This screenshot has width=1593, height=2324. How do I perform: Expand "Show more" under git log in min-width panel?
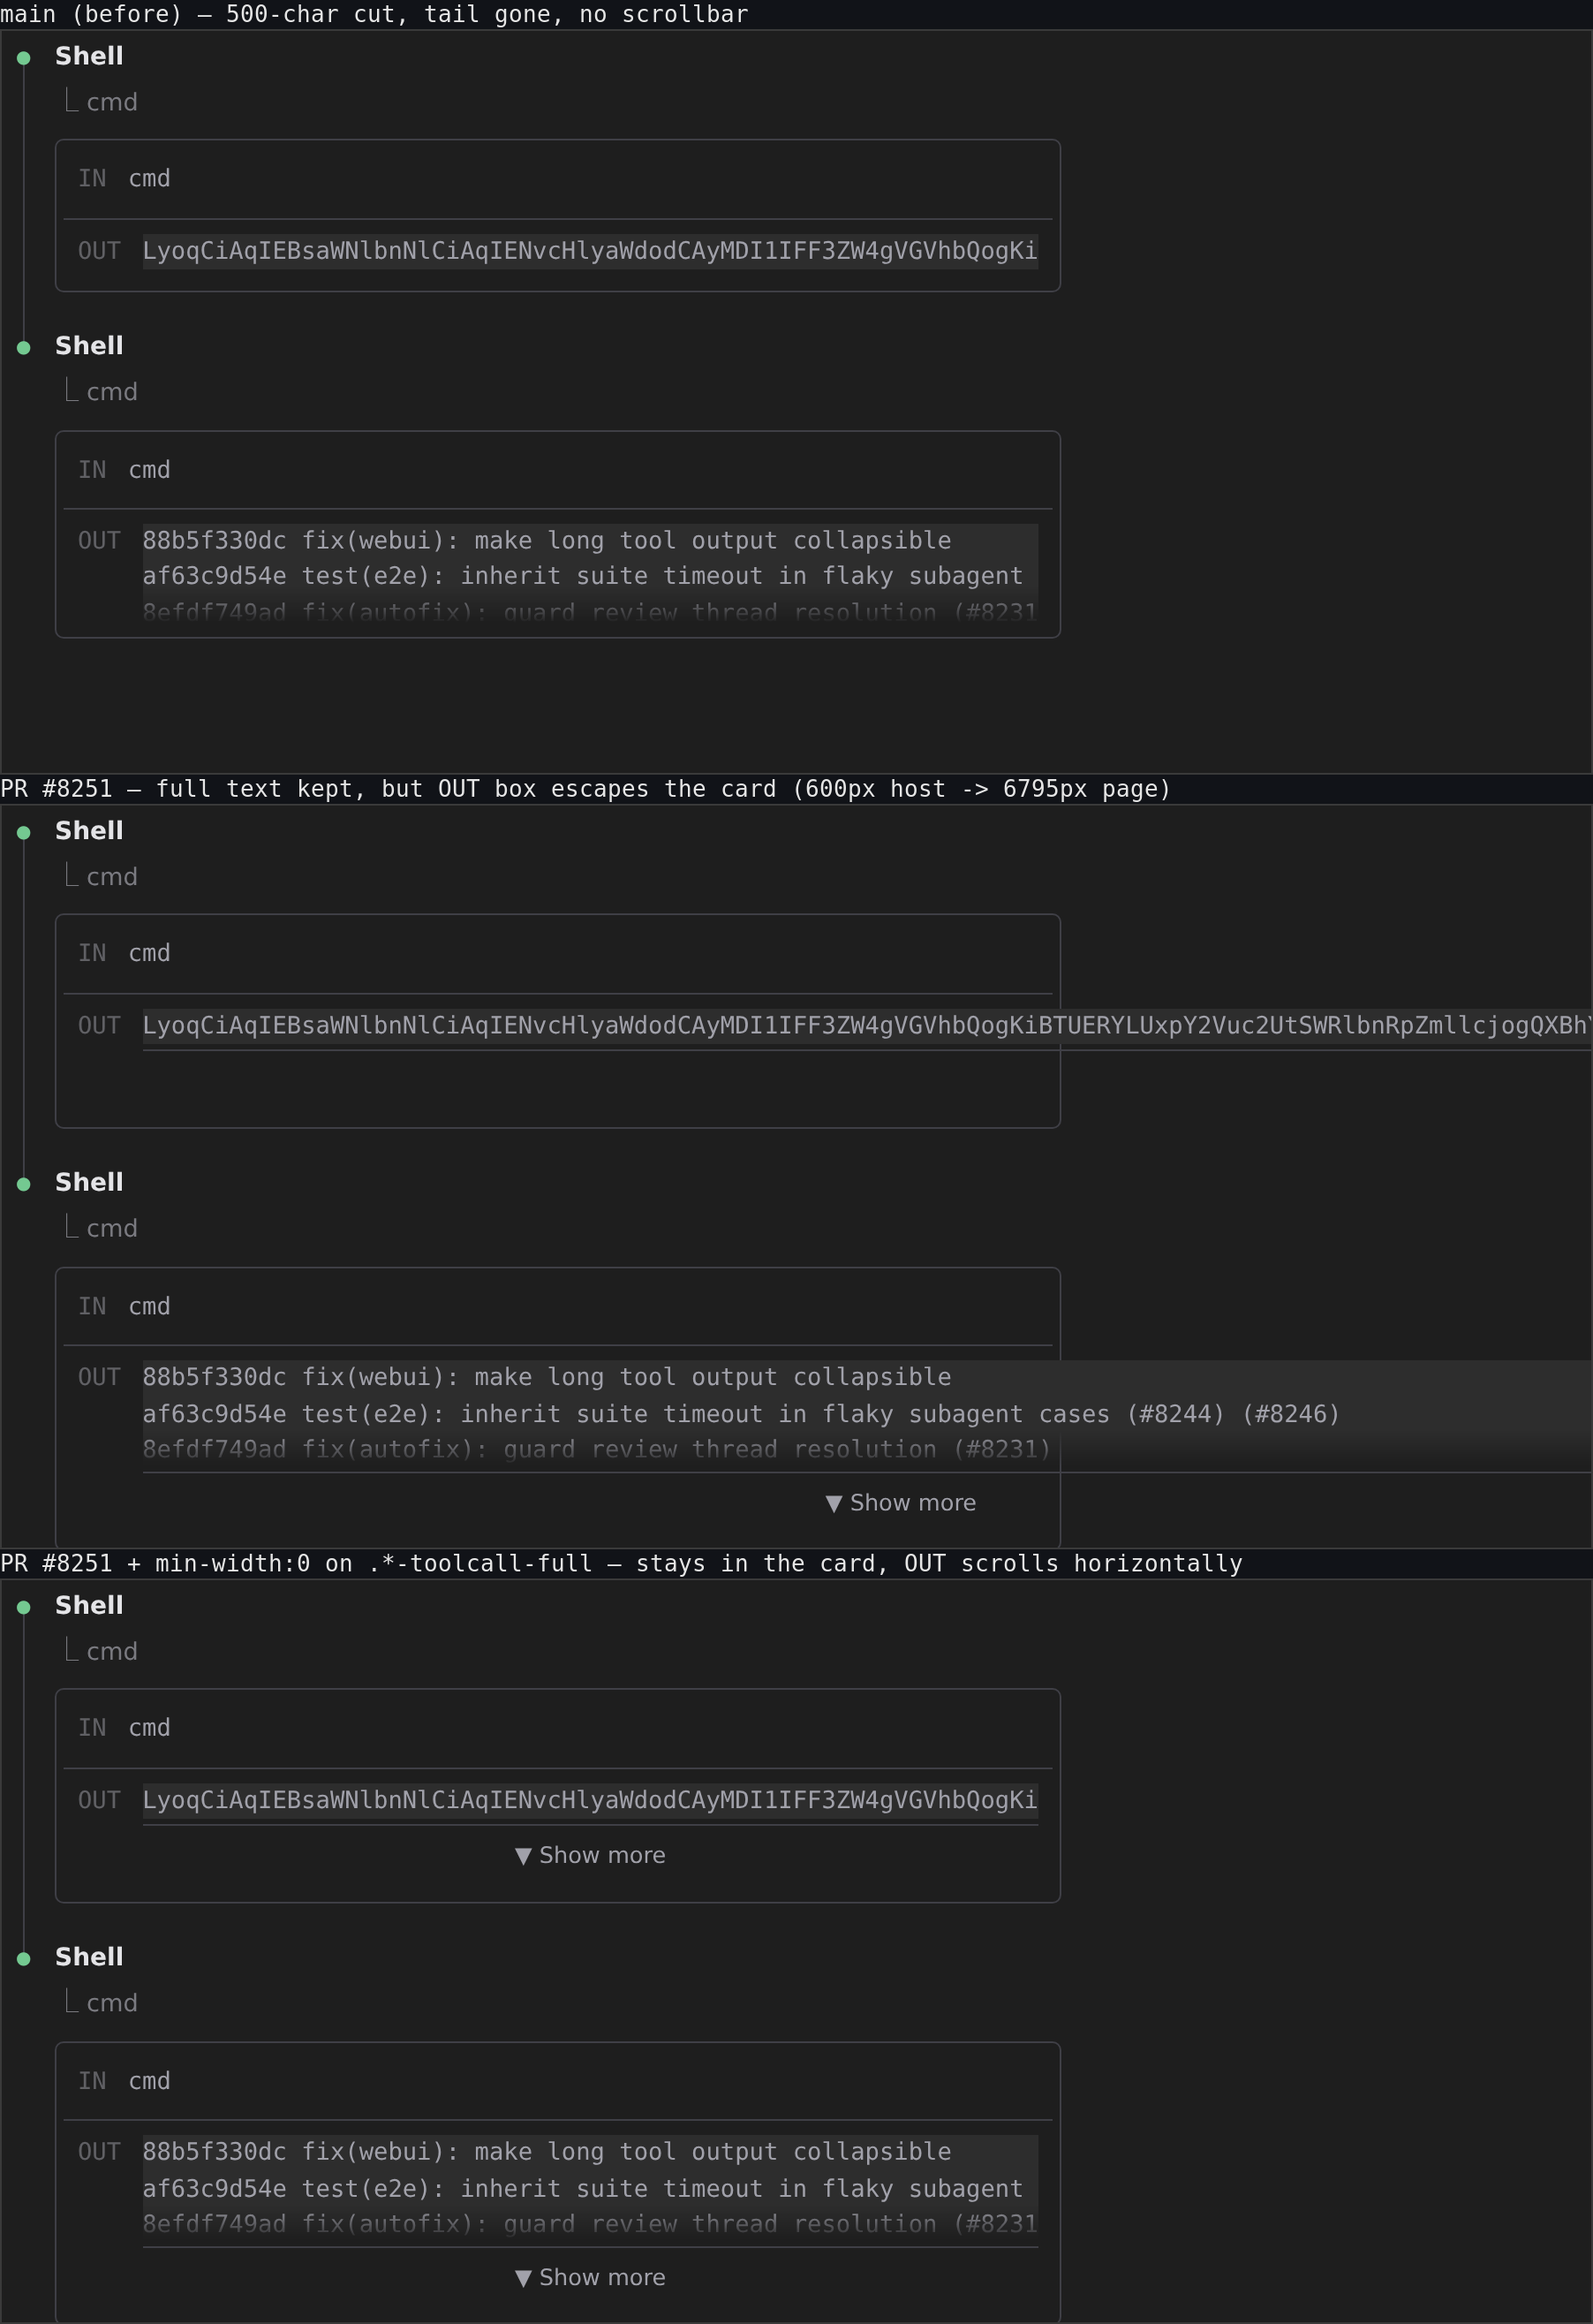[590, 2277]
